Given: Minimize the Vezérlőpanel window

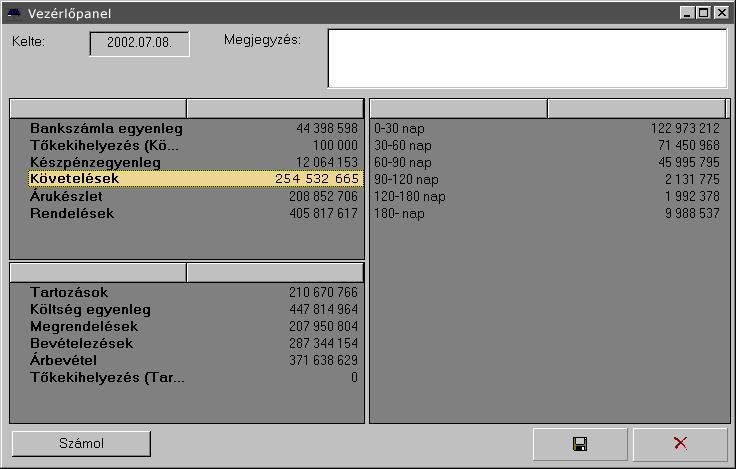Looking at the screenshot, I should pyautogui.click(x=687, y=13).
